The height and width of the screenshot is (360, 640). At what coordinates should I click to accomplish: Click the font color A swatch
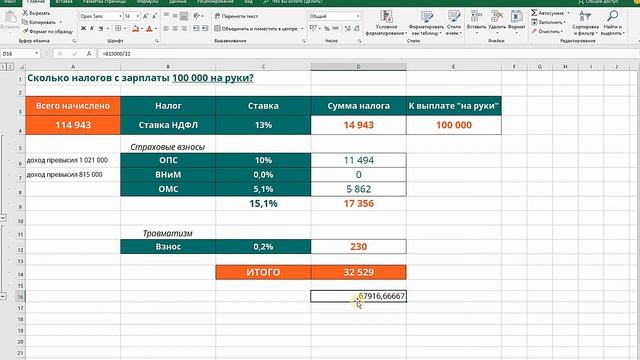(x=149, y=29)
